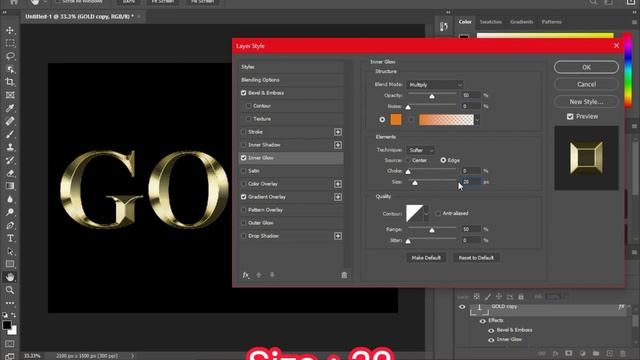Select the Lasso tool
The height and width of the screenshot is (360, 640).
(x=10, y=56)
